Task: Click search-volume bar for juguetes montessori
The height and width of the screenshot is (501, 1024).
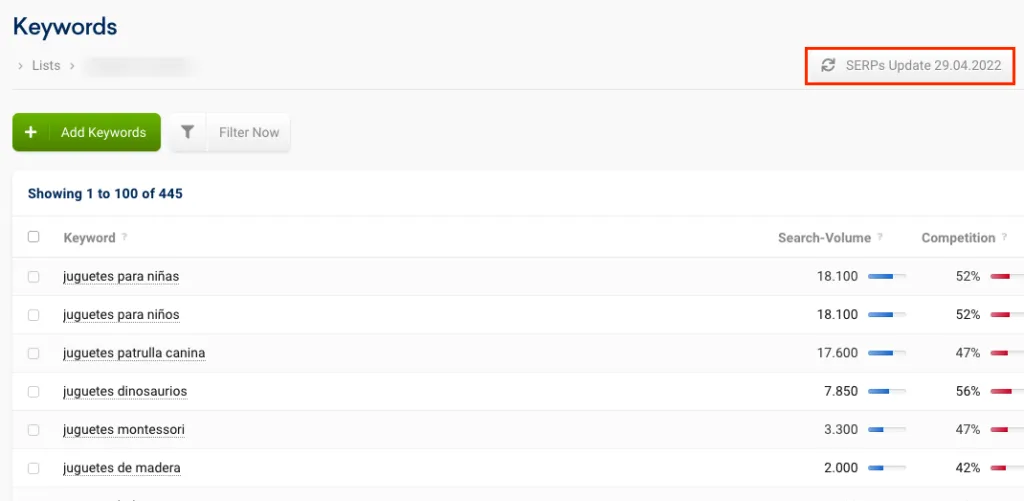Action: tap(886, 430)
